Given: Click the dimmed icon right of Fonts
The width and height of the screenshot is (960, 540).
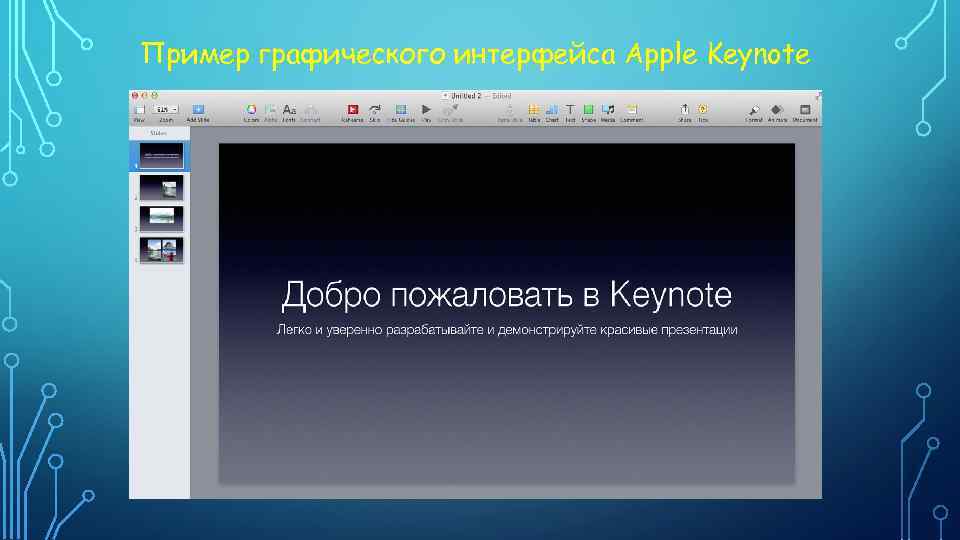Looking at the screenshot, I should [310, 110].
